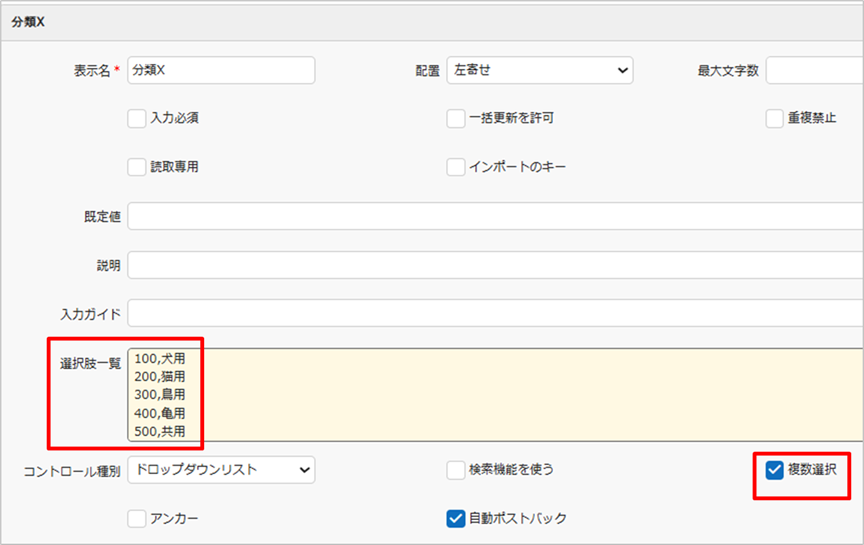The height and width of the screenshot is (545, 864).
Task: Enable the インポートのキー checkbox
Action: tap(456, 167)
